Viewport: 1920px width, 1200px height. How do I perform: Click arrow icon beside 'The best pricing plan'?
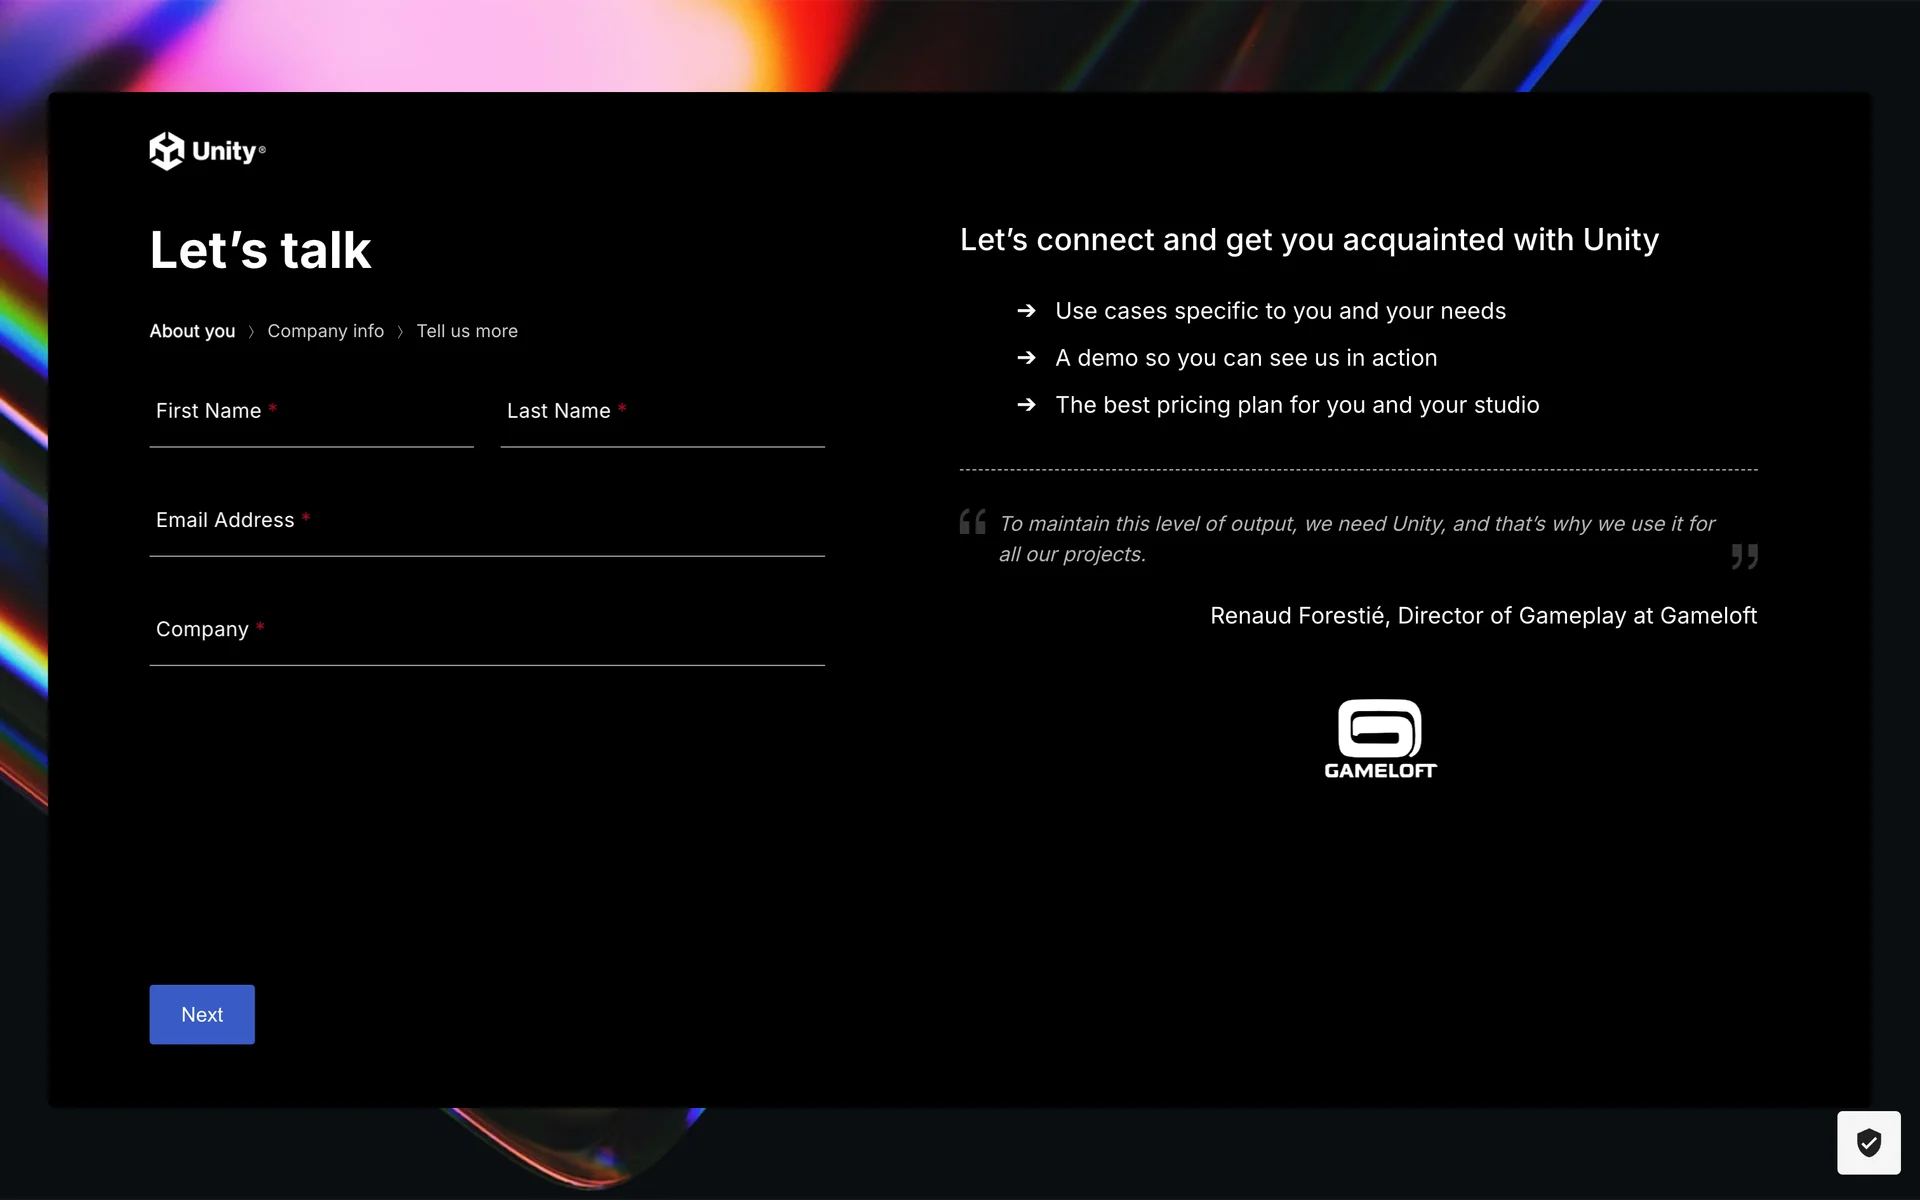pyautogui.click(x=1026, y=405)
